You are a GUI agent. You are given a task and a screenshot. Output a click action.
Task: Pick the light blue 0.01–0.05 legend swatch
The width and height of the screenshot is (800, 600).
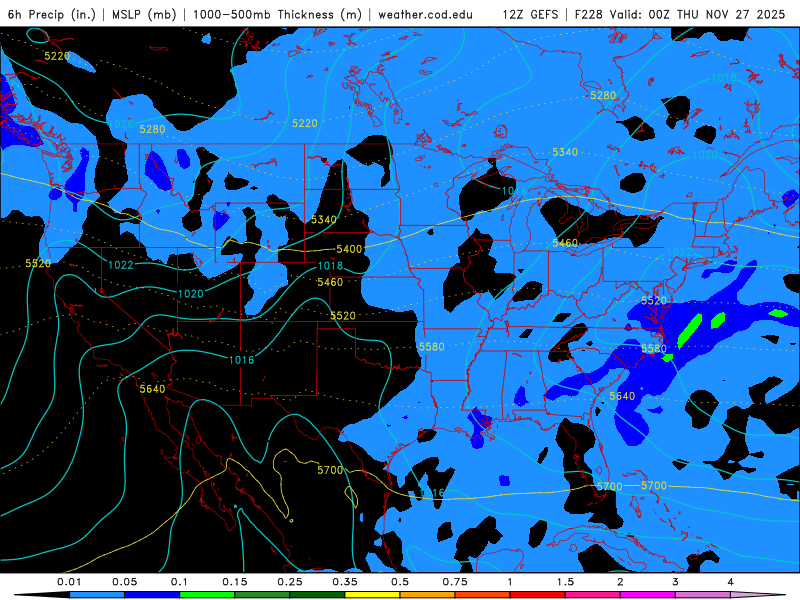click(97, 595)
